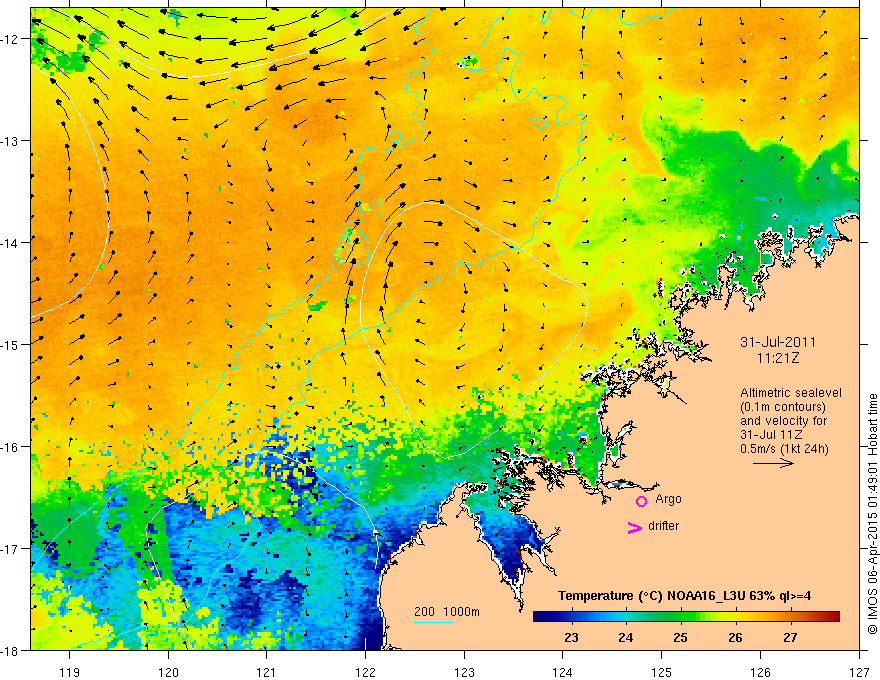Click the -14 latitude axis label
The image size is (880, 680).
(10, 243)
